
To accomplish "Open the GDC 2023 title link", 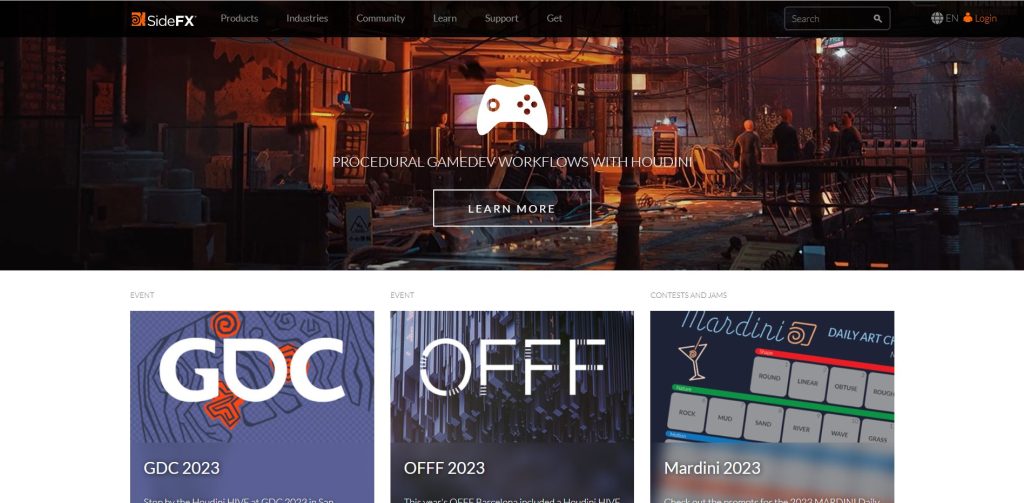I will point(182,468).
